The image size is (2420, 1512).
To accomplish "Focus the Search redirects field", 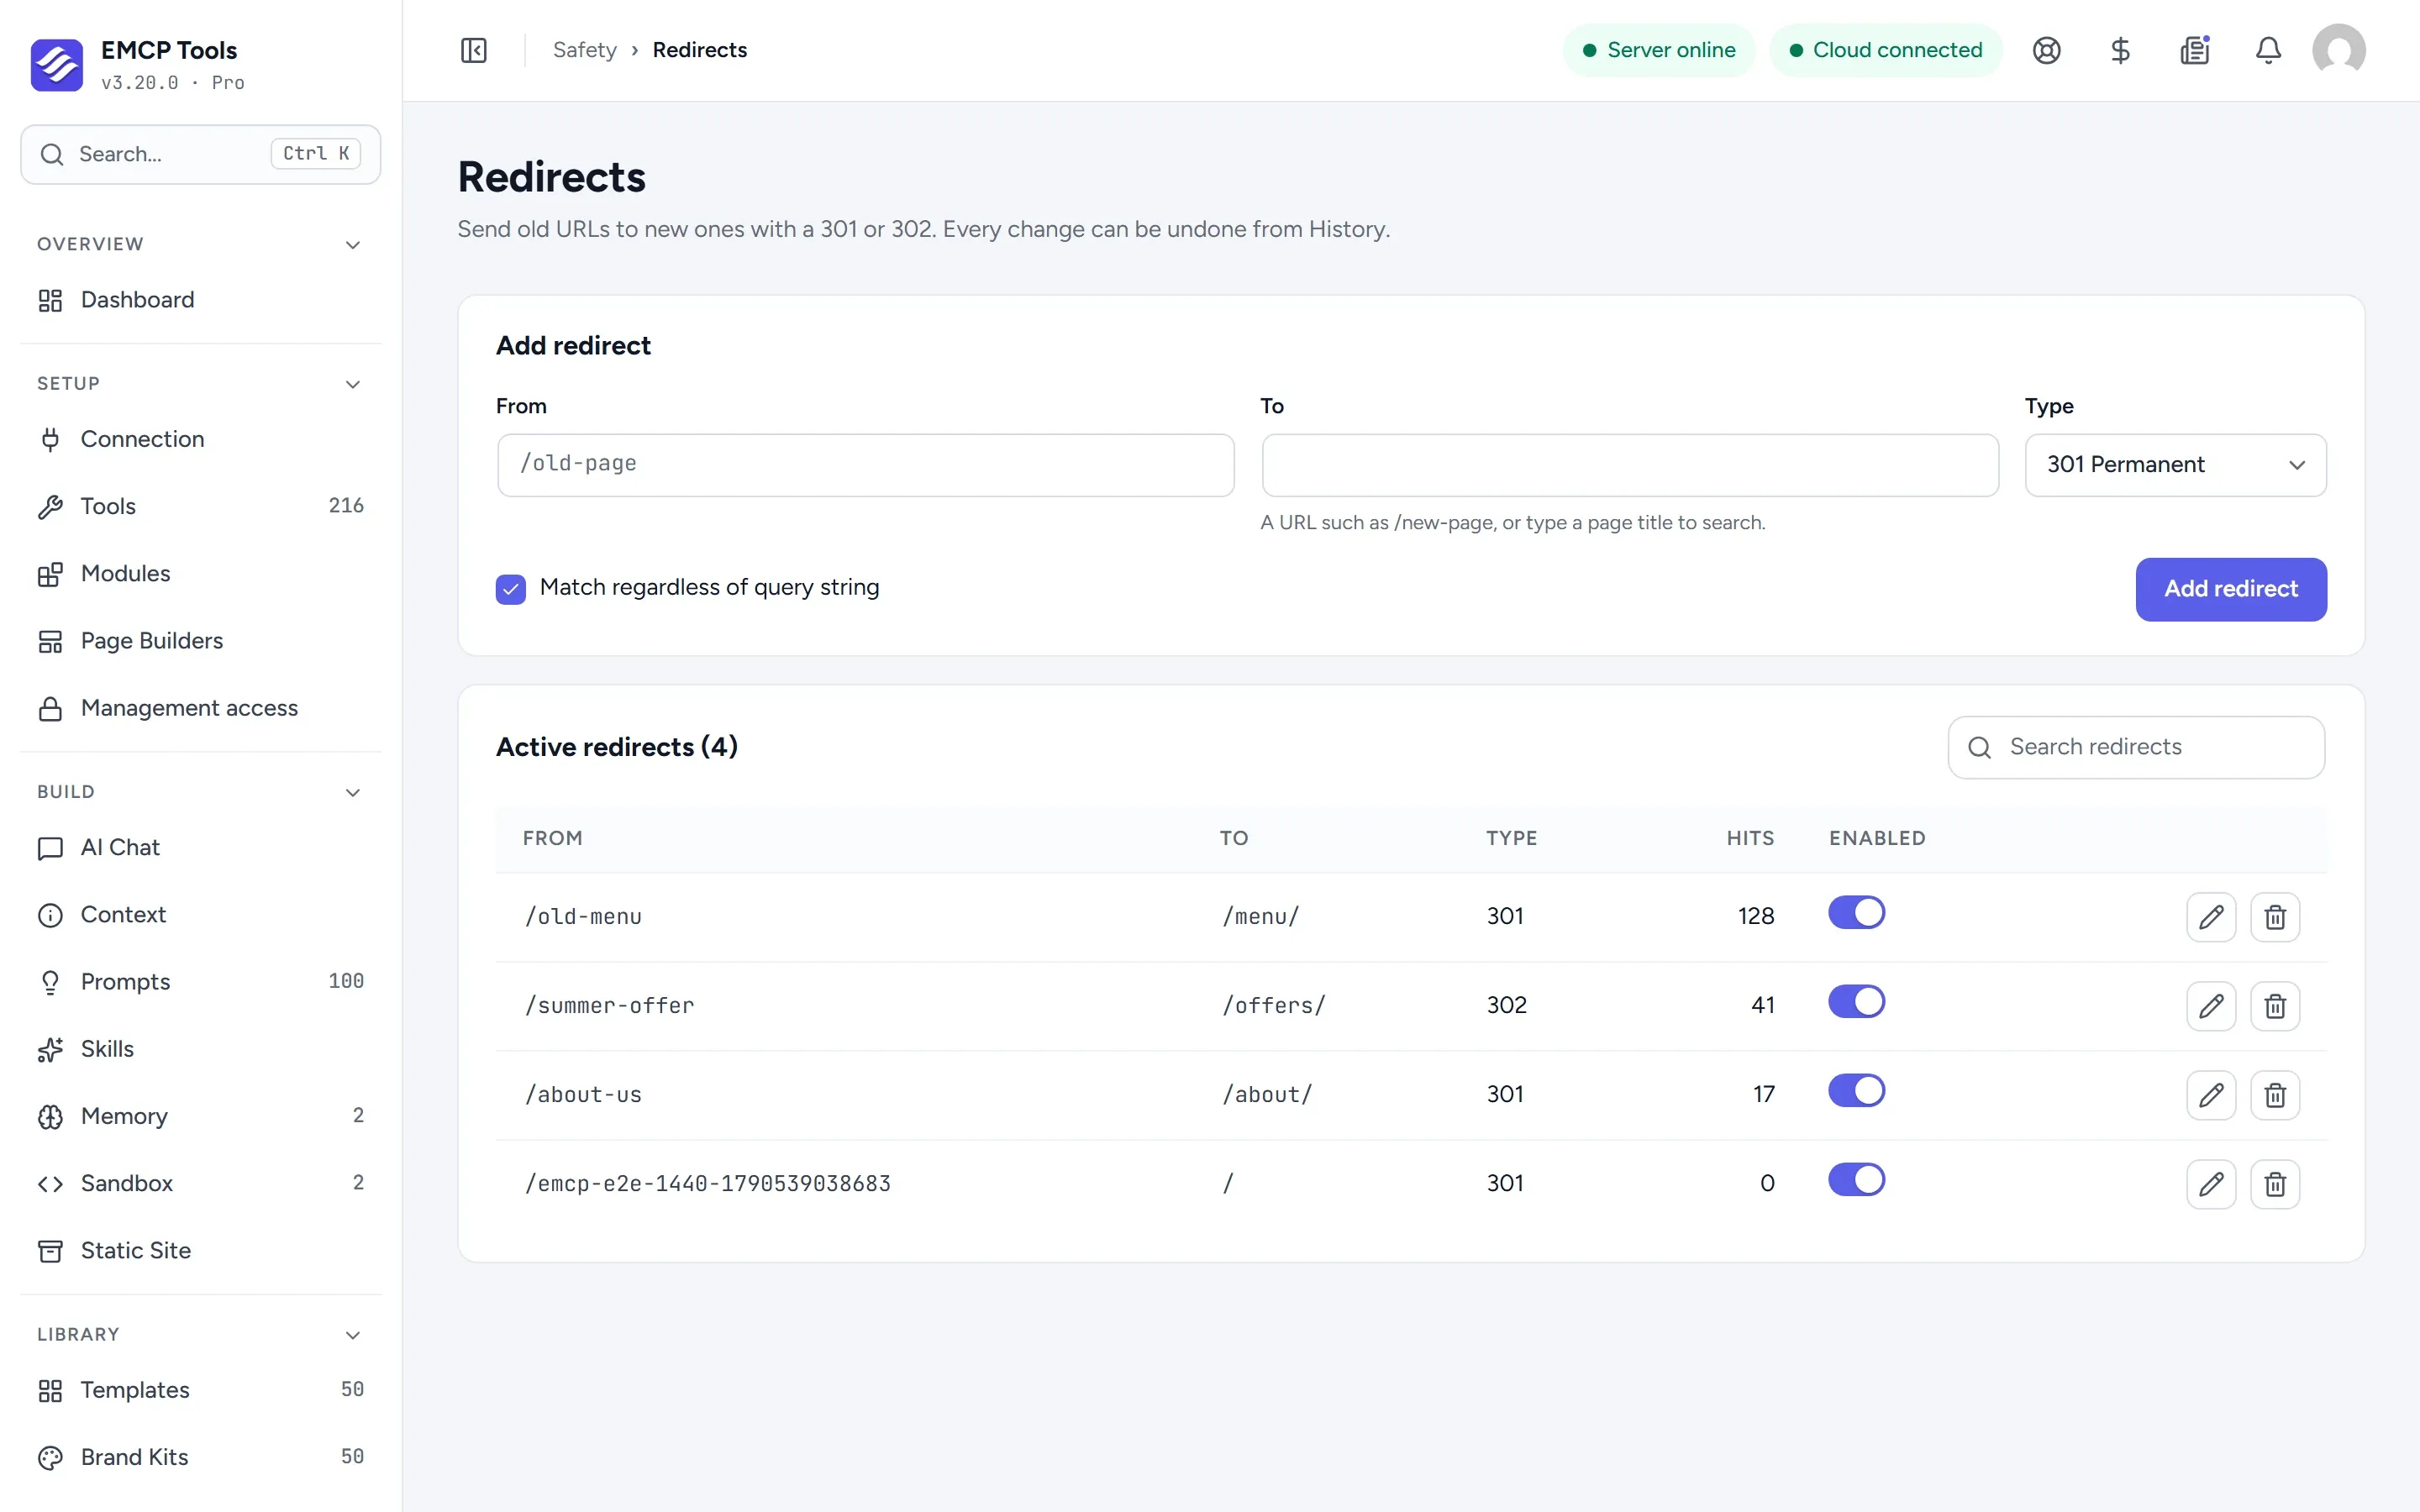I will click(x=2135, y=747).
